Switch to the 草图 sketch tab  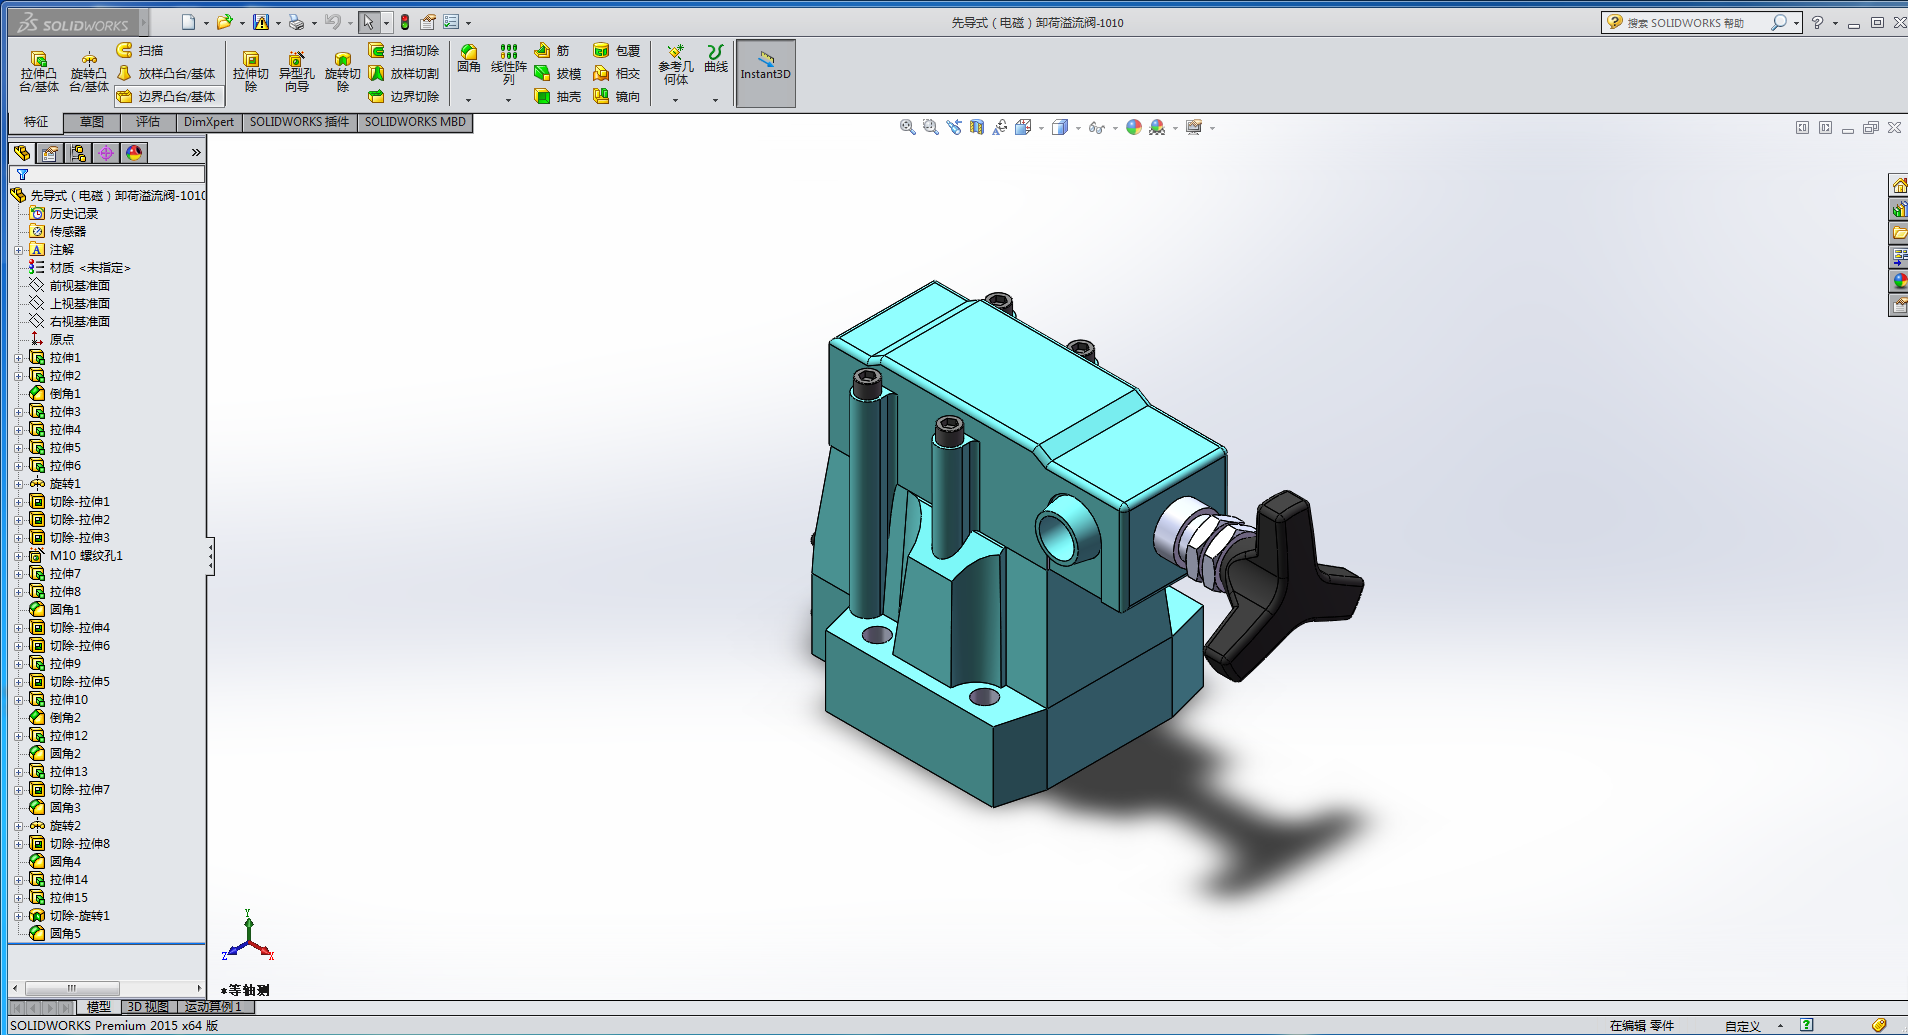point(92,122)
